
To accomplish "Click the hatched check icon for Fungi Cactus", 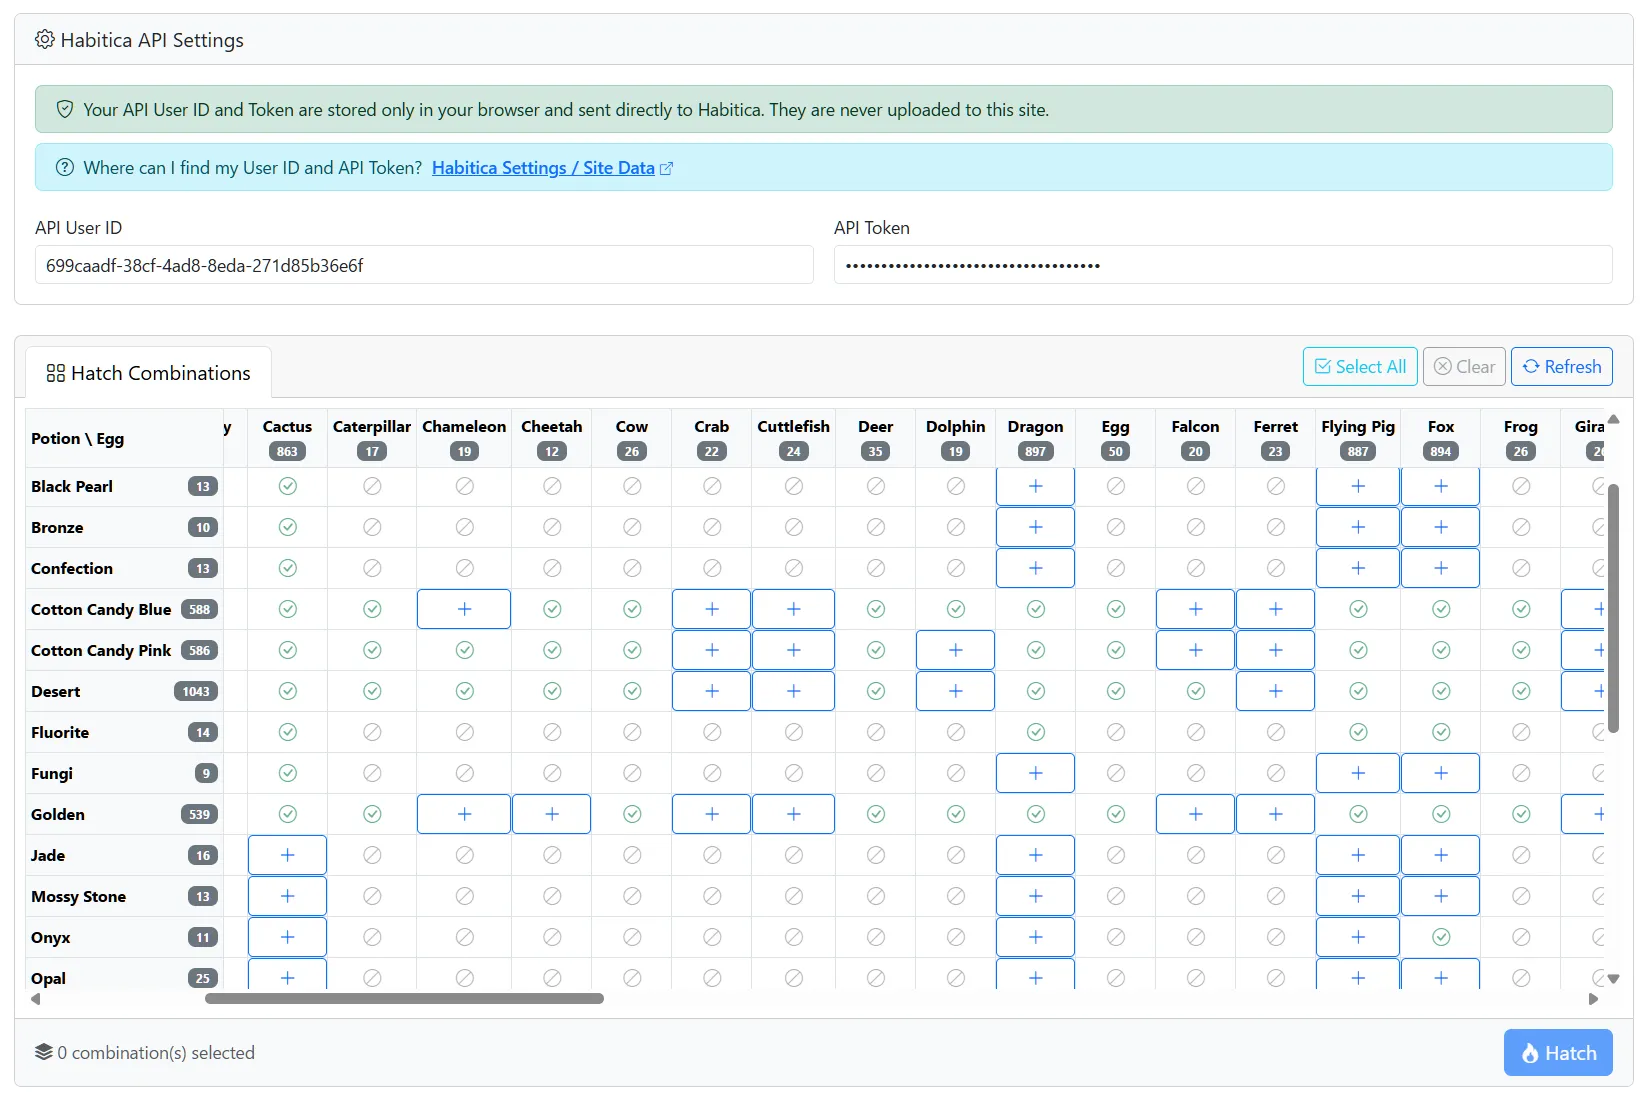I will (x=288, y=773).
